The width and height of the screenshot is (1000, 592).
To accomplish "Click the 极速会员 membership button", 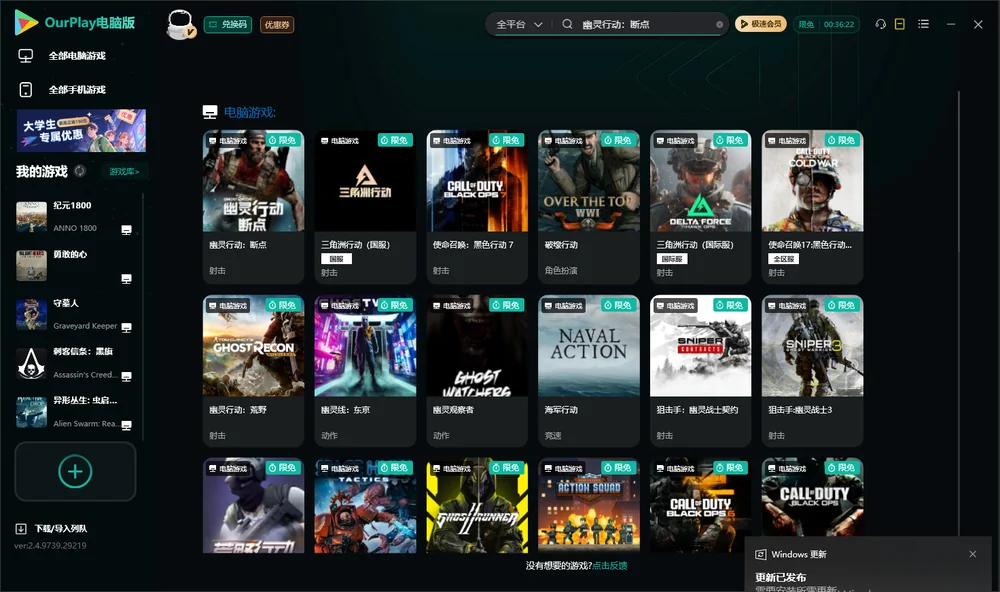I will pyautogui.click(x=761, y=24).
